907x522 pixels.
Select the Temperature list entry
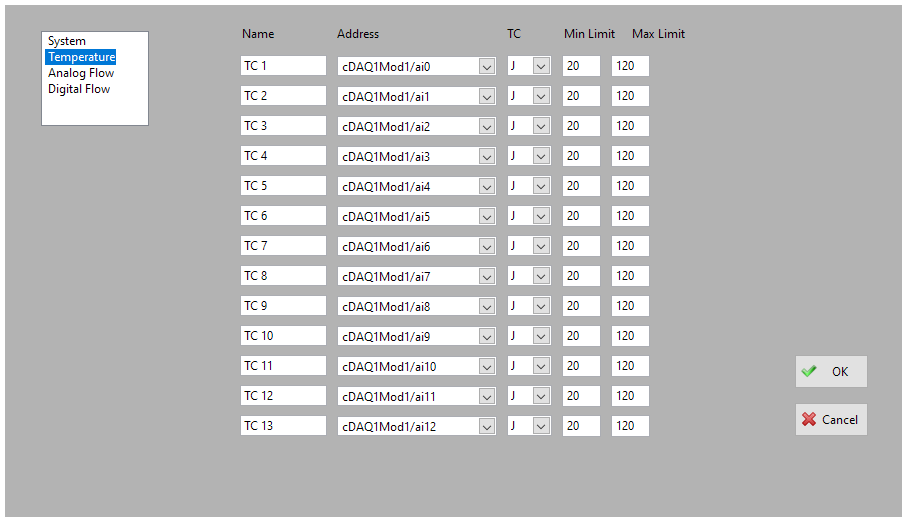pos(81,57)
